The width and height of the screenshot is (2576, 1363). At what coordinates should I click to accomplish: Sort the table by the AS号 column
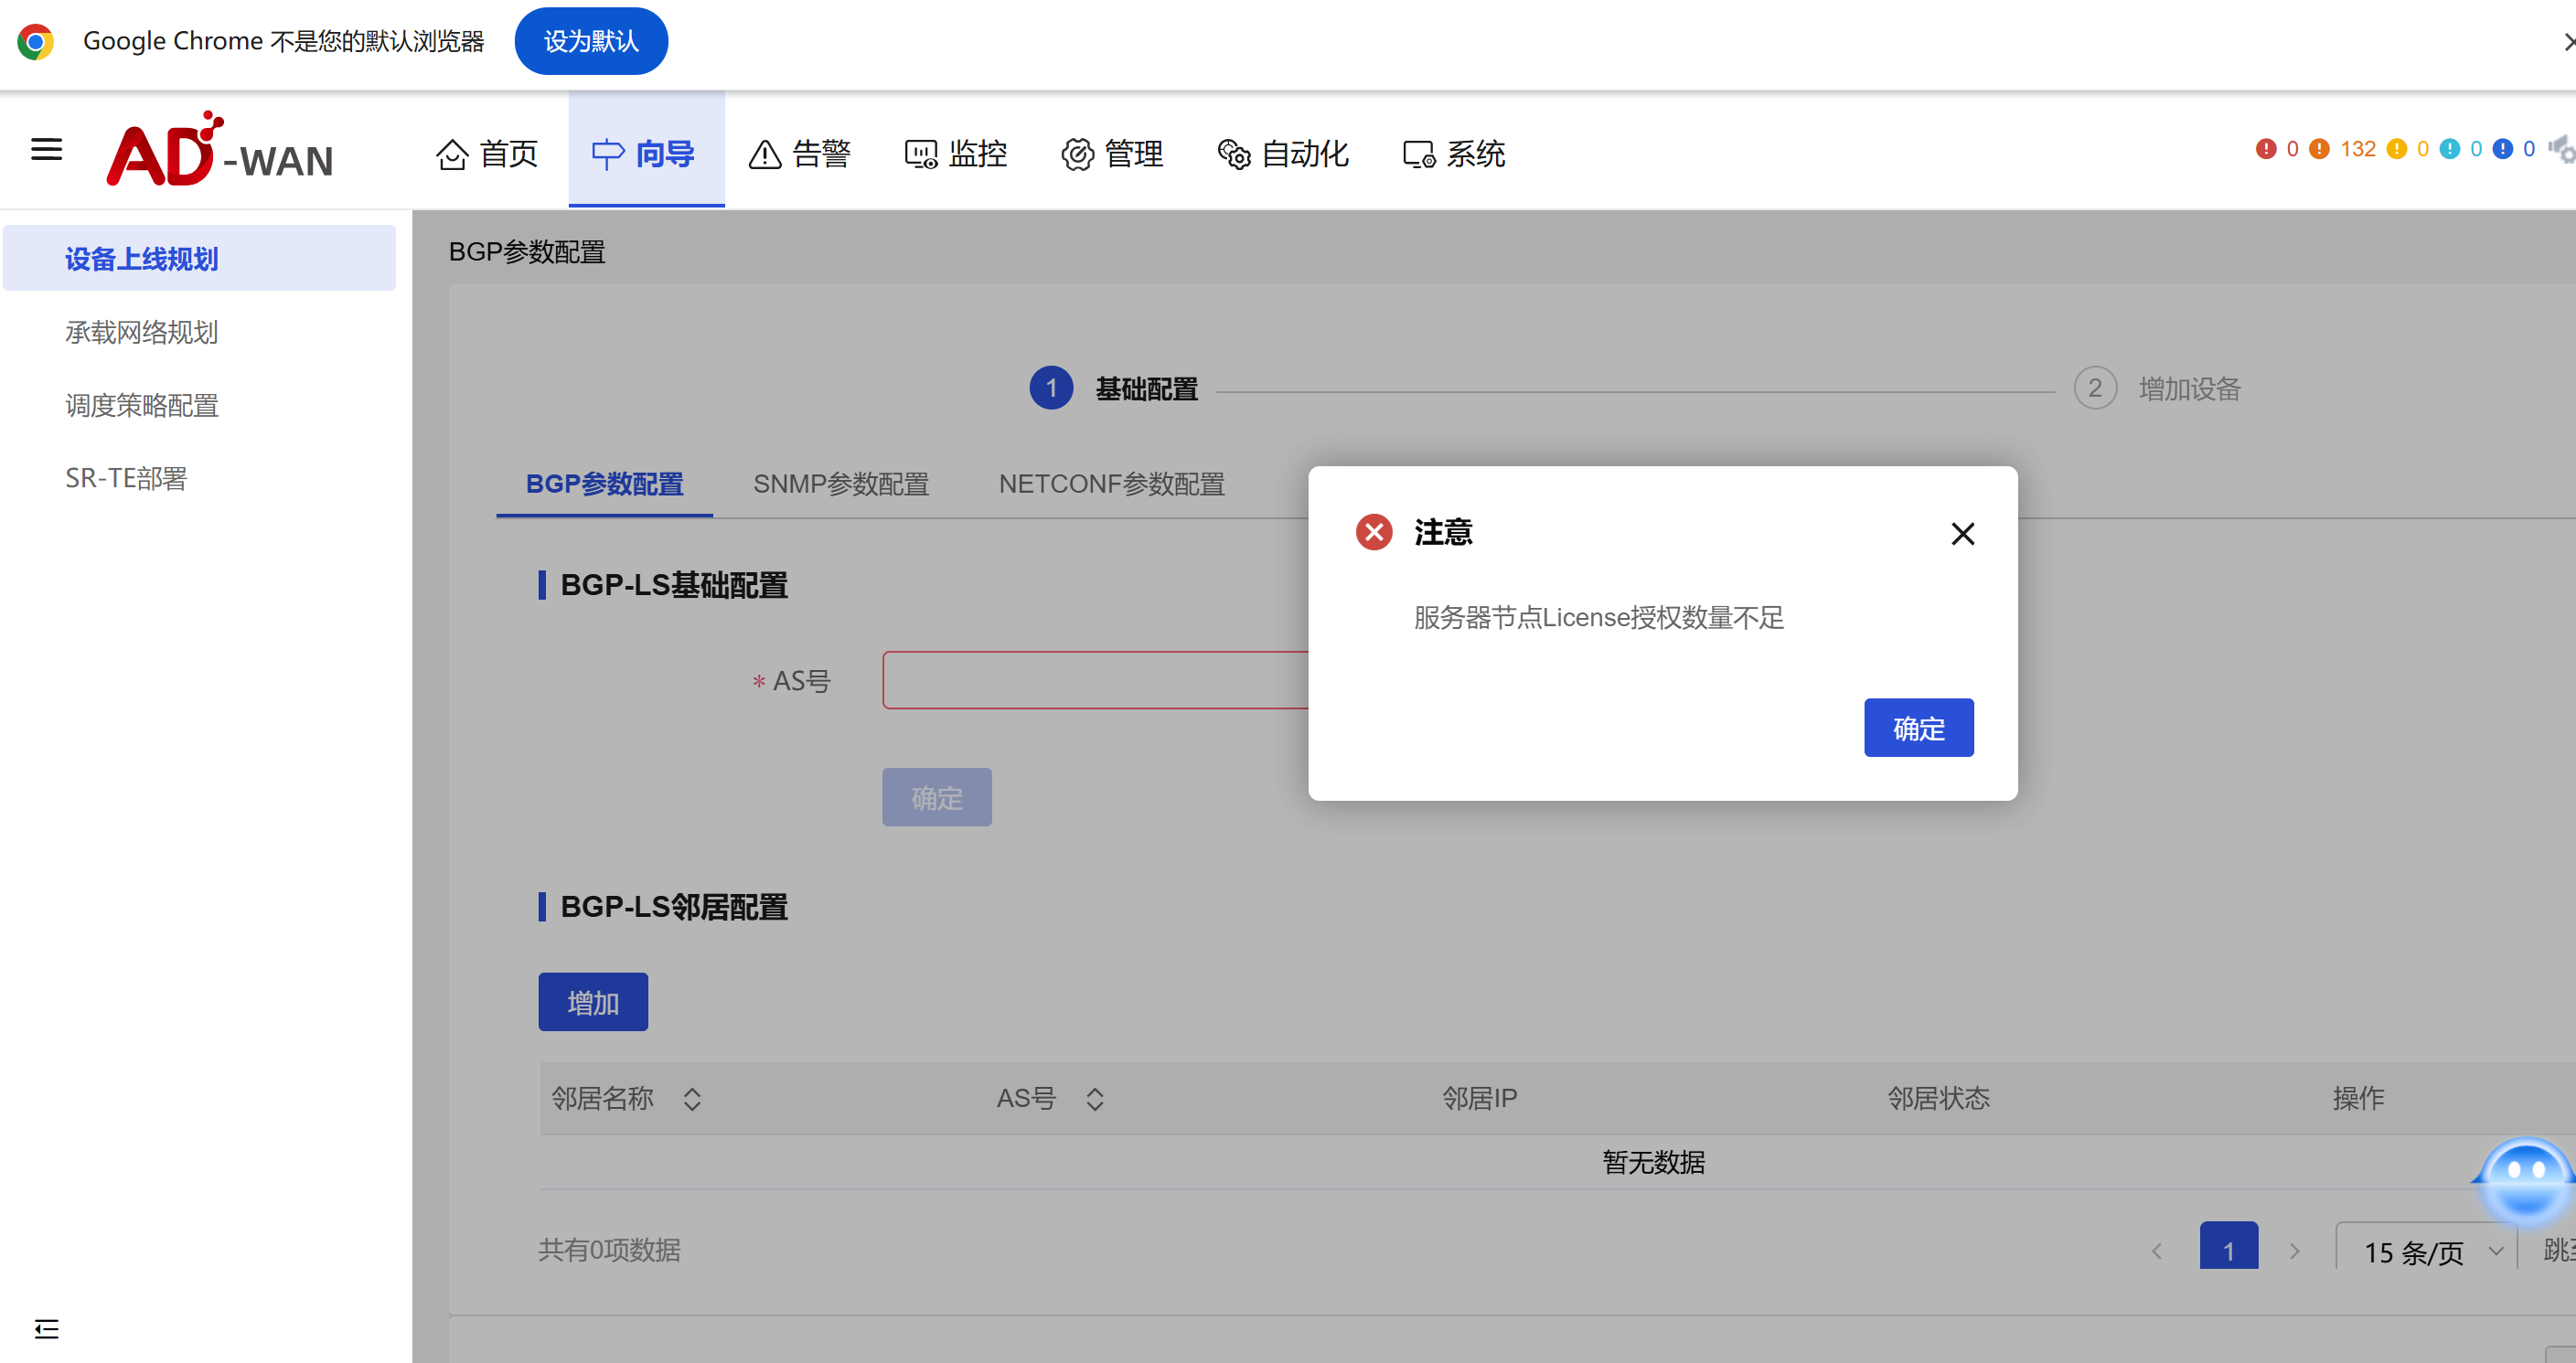[1095, 1099]
